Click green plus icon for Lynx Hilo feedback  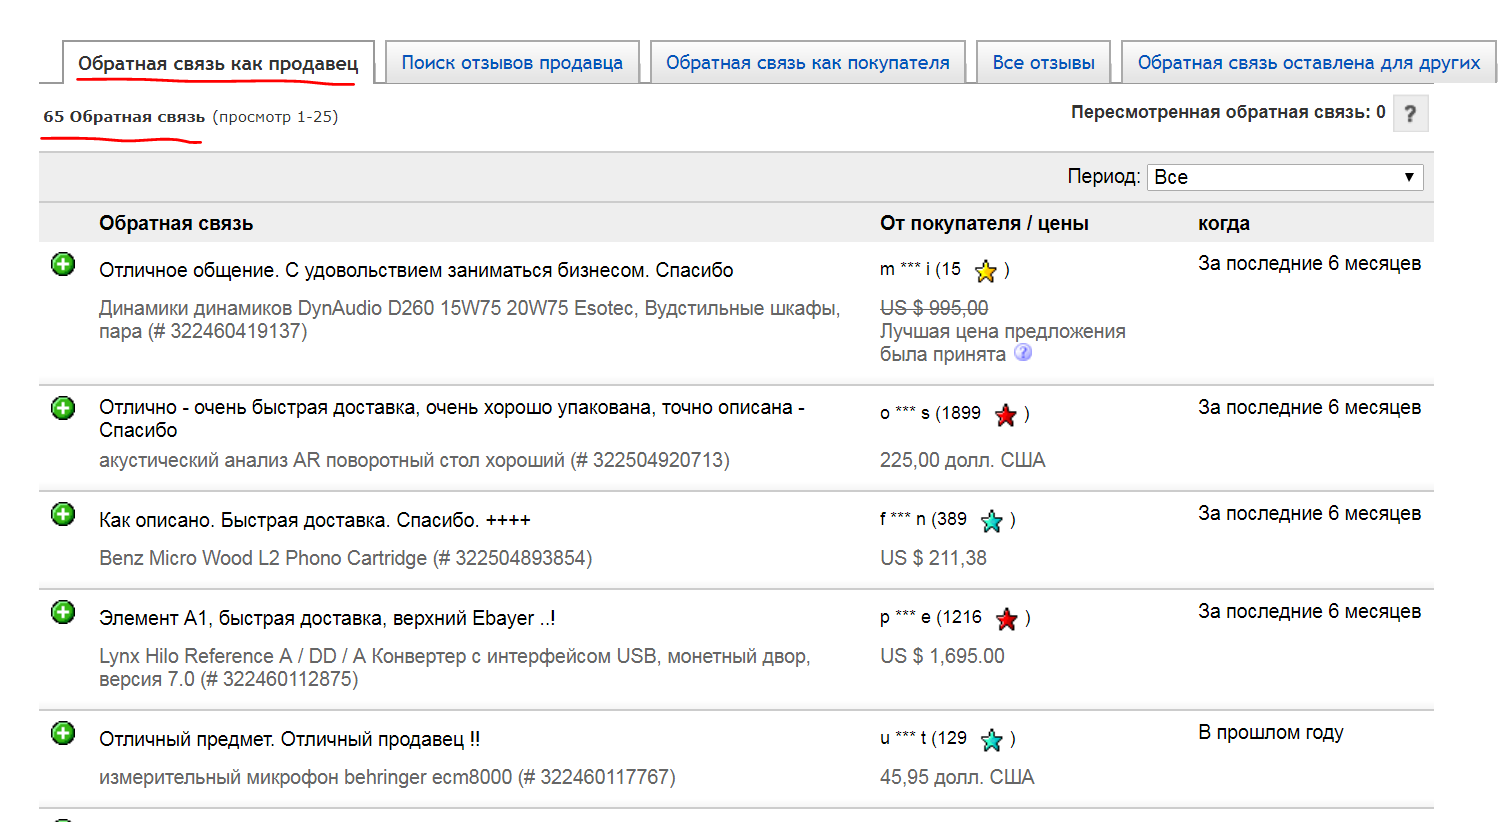tap(63, 612)
